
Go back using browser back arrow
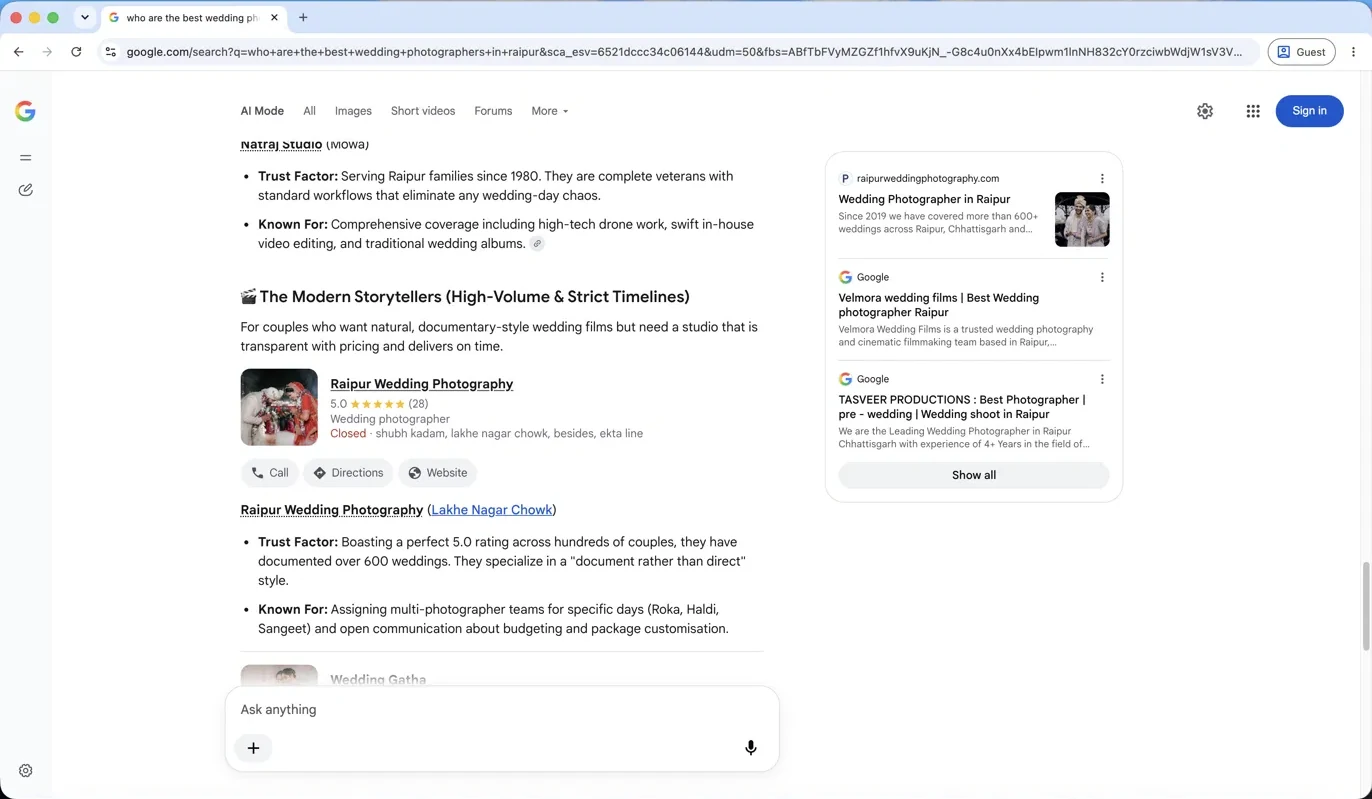point(19,52)
